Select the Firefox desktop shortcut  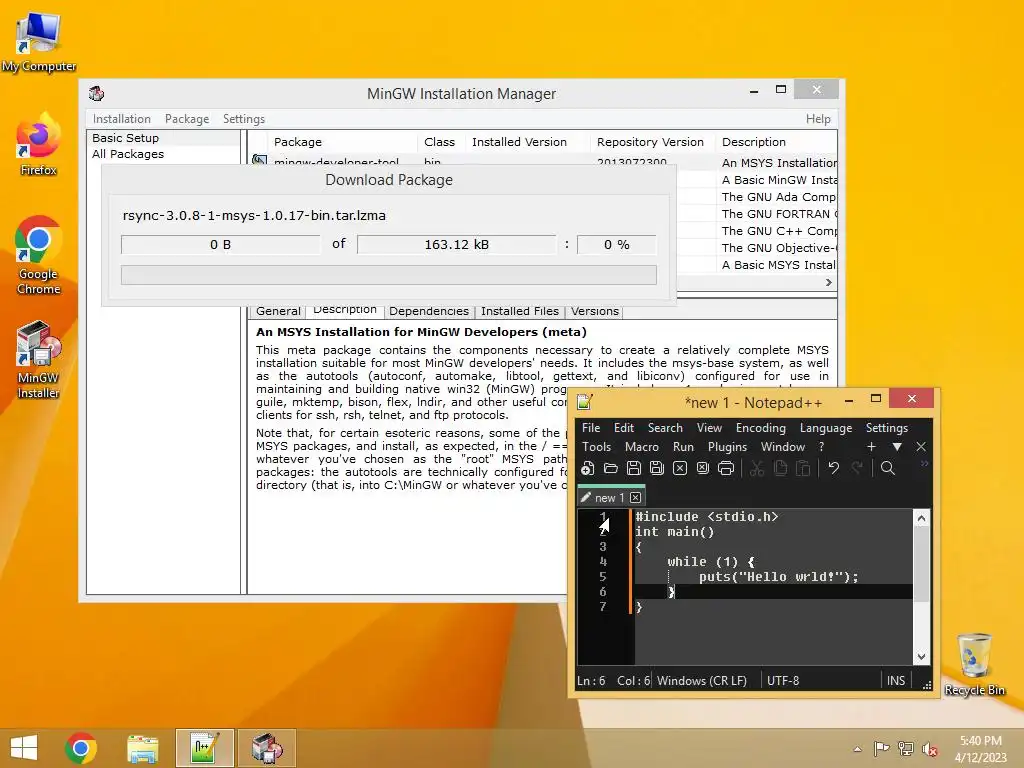[x=39, y=144]
